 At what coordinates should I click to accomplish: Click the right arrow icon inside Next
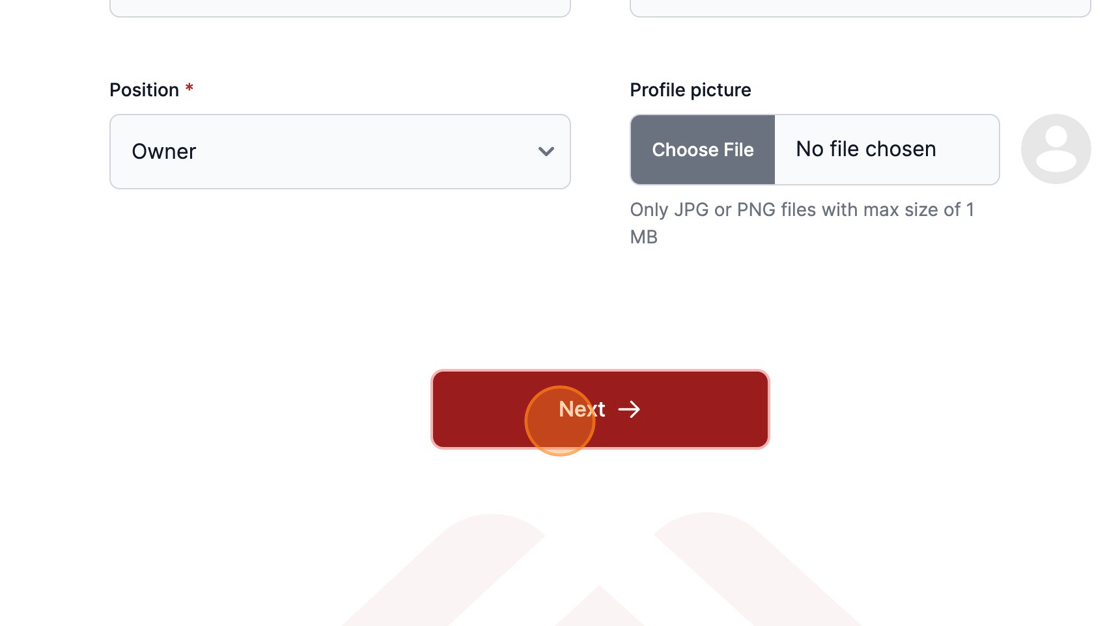coord(629,409)
